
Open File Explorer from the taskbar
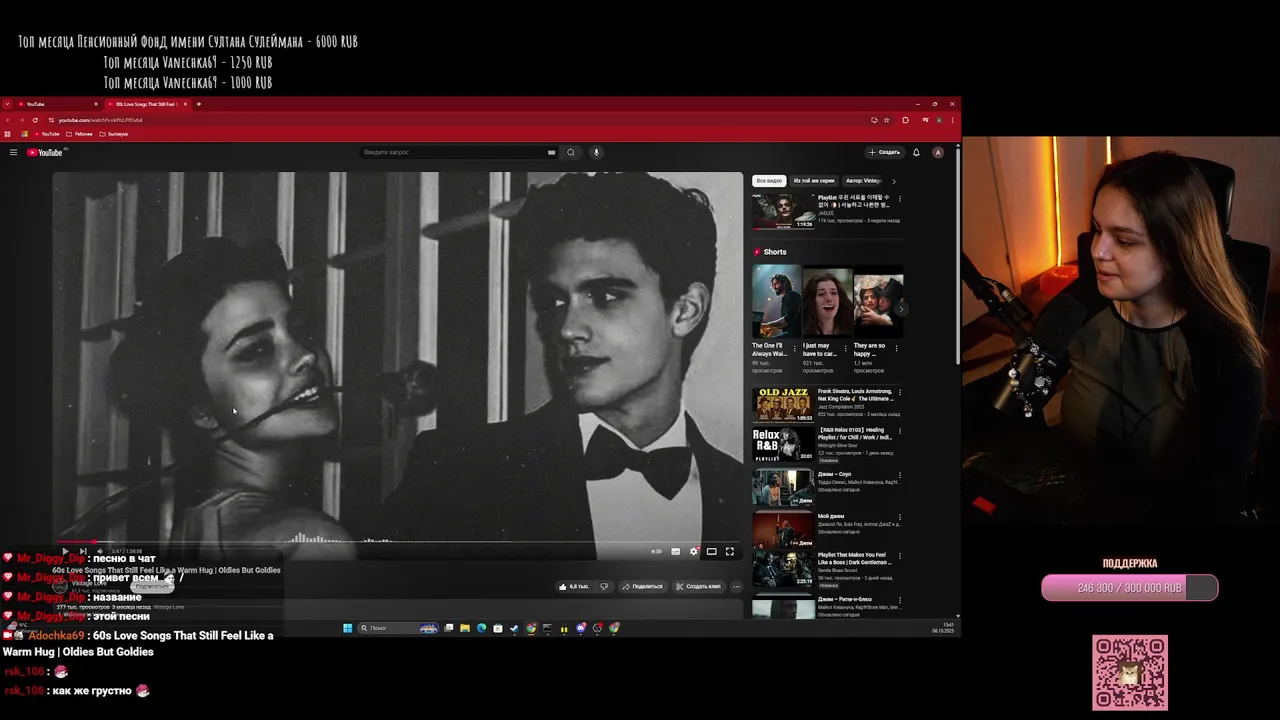(465, 628)
